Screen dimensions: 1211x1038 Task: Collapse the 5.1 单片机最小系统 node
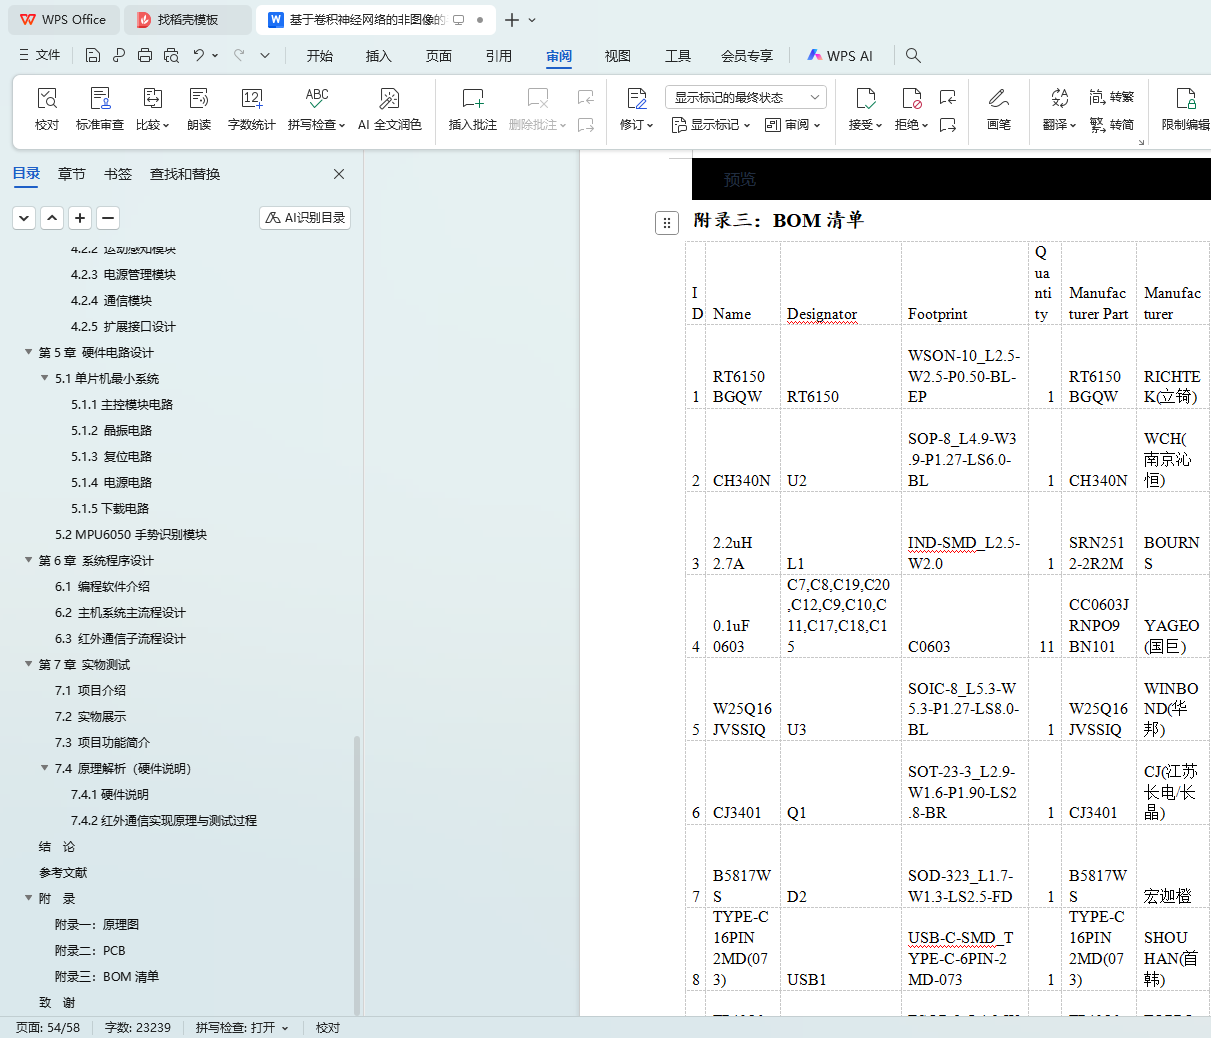coord(44,378)
